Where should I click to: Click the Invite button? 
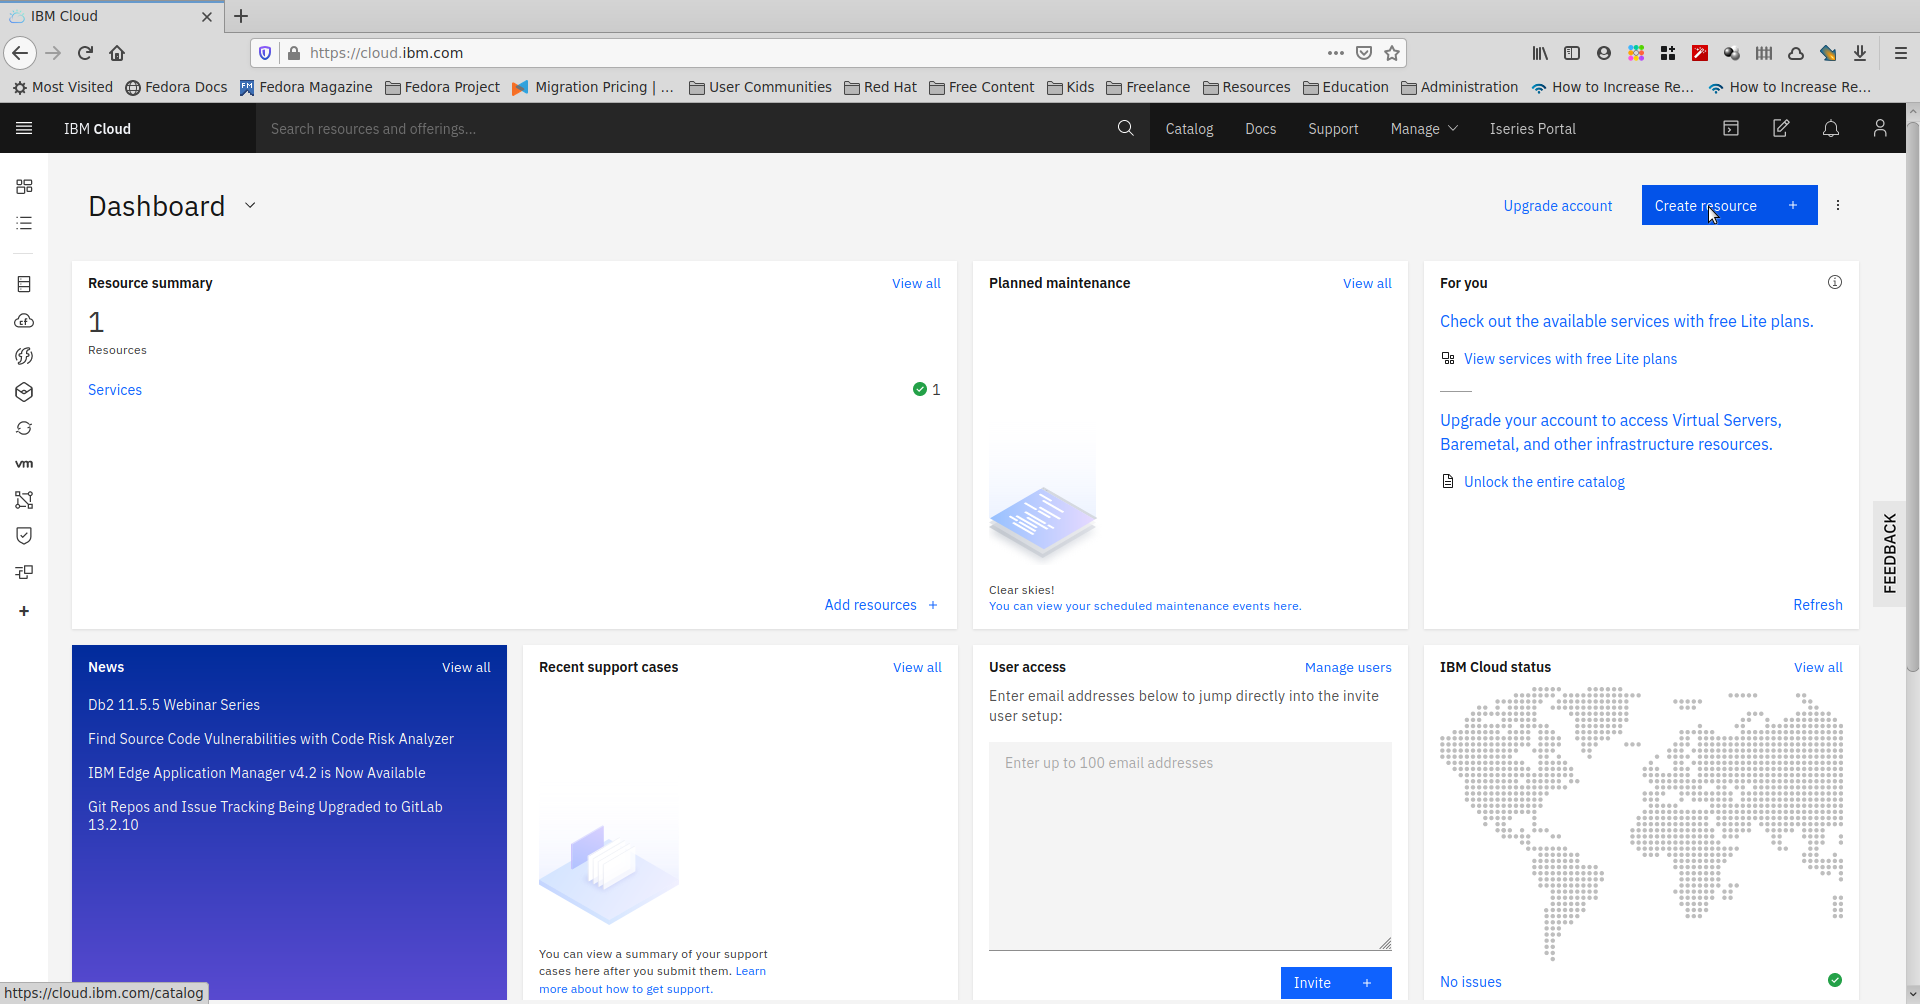pos(1336,982)
